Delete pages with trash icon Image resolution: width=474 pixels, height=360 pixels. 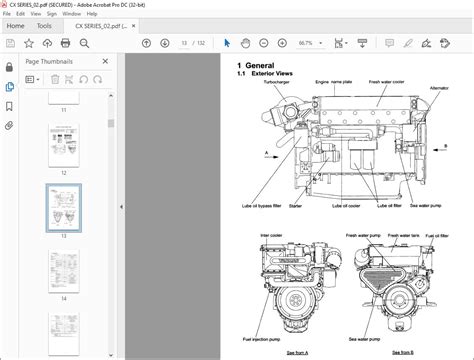click(x=55, y=79)
